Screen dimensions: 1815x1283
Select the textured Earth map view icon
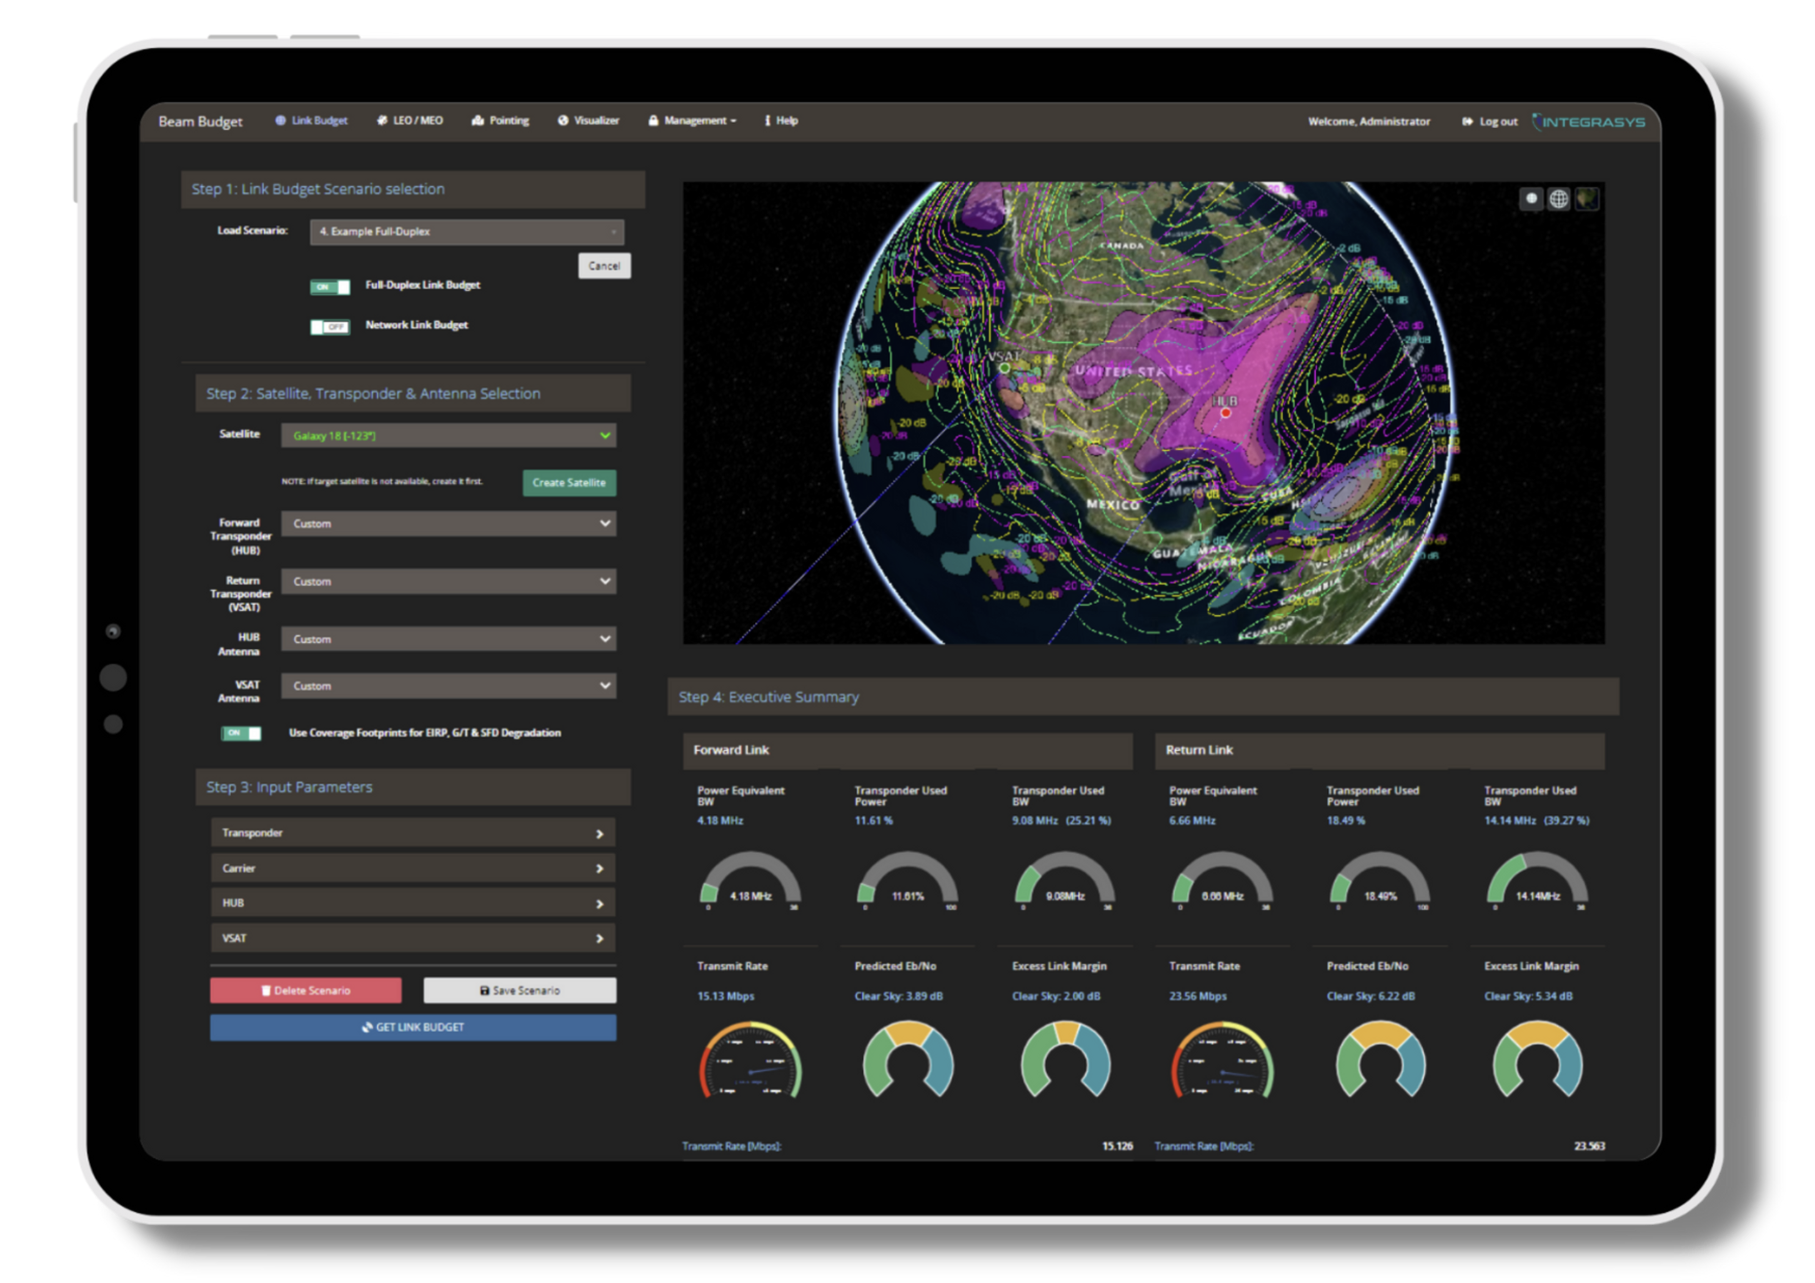(x=1587, y=198)
